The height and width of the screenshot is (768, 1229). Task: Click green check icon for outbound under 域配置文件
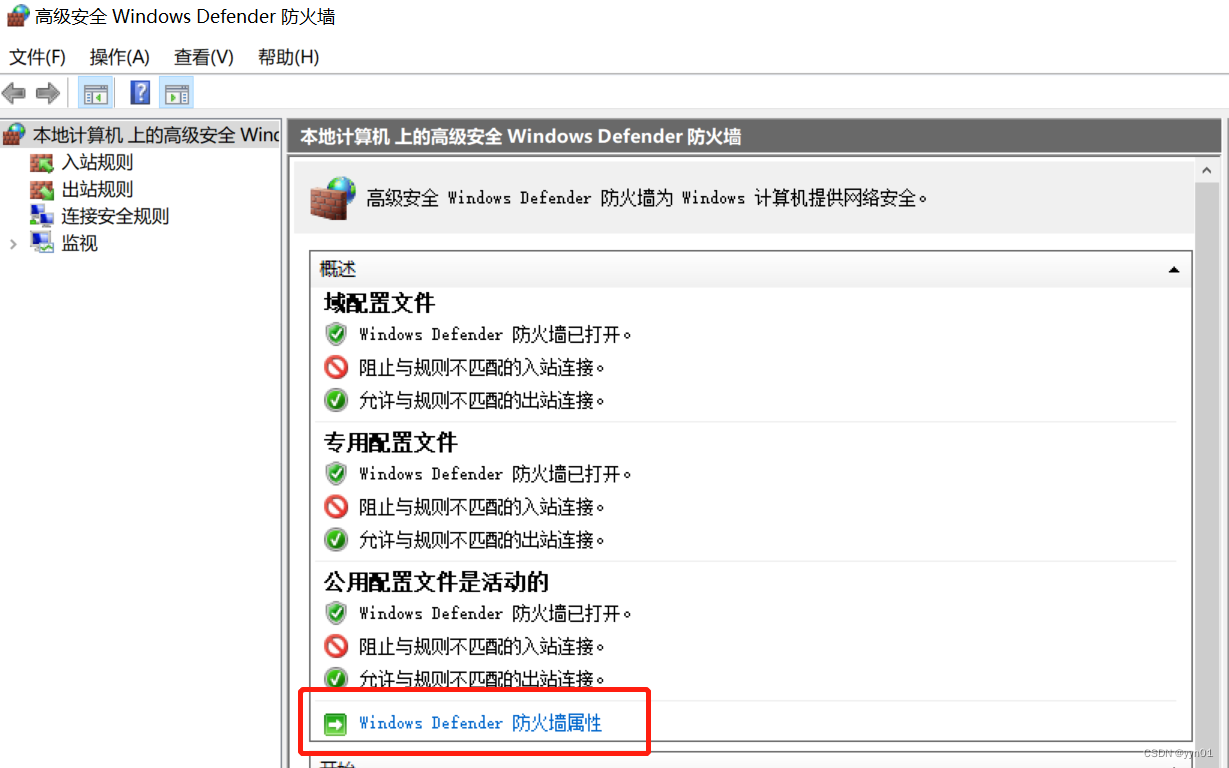click(336, 400)
